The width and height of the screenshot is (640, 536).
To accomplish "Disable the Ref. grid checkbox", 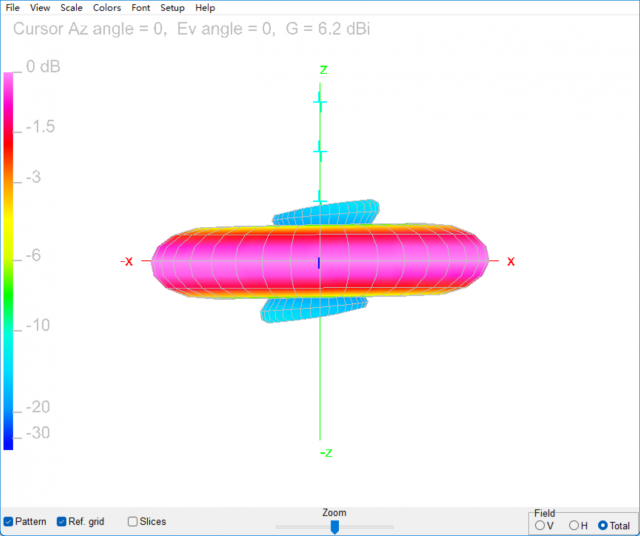I will (x=62, y=522).
